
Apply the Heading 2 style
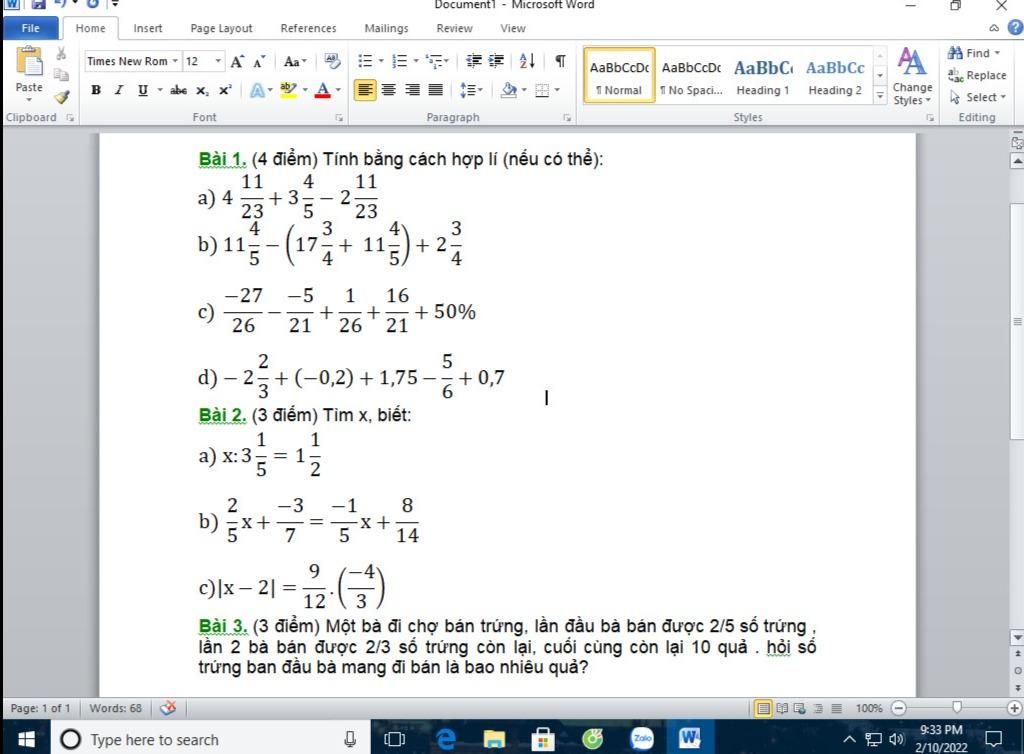click(835, 75)
